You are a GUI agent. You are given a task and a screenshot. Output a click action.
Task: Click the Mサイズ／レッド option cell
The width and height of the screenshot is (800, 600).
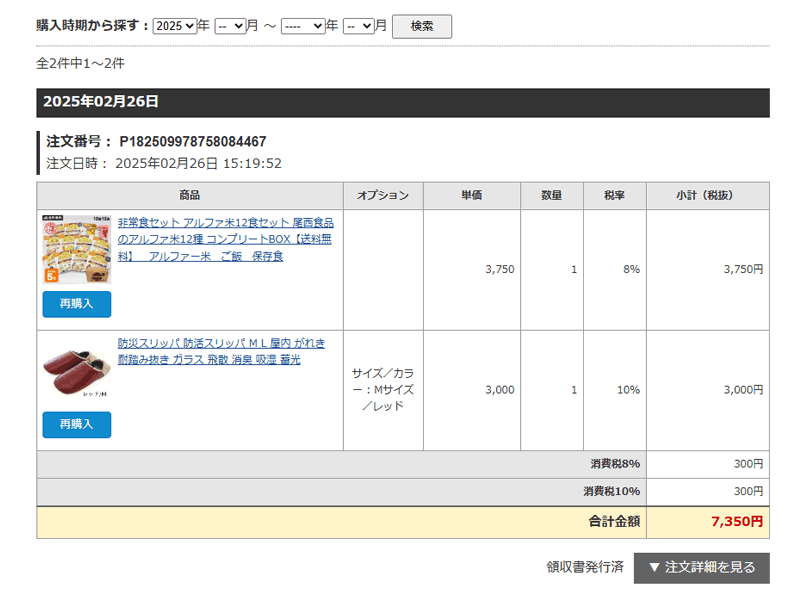pos(382,389)
